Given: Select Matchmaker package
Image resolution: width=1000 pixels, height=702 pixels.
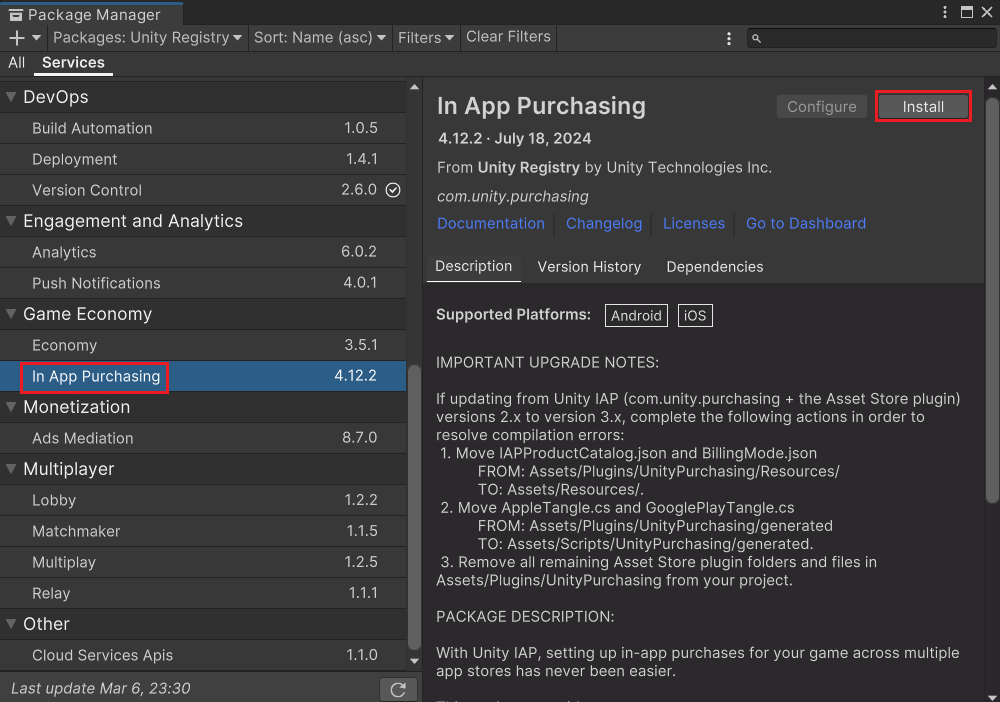Looking at the screenshot, I should coord(203,531).
